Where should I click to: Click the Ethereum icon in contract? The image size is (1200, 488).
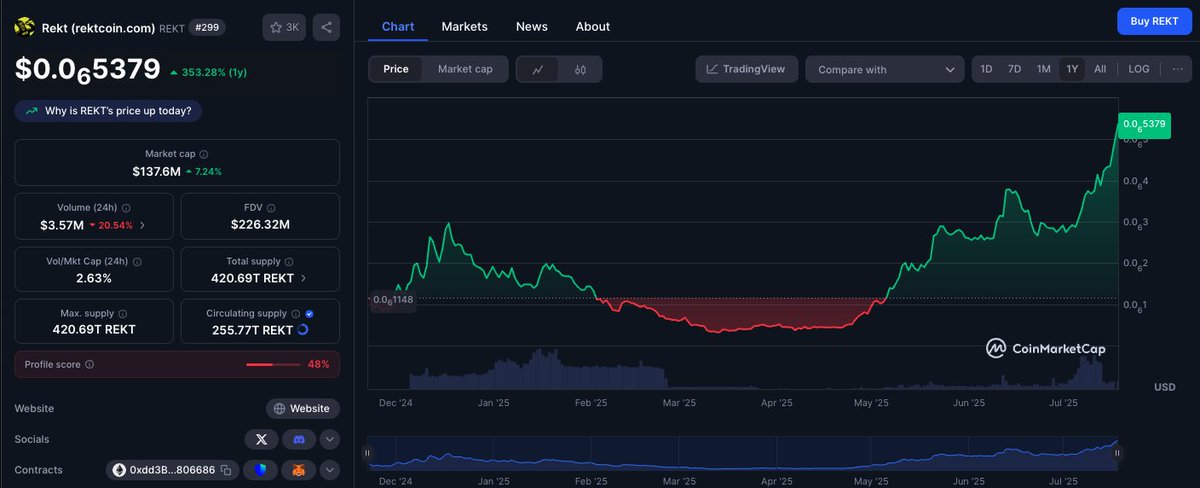(119, 470)
